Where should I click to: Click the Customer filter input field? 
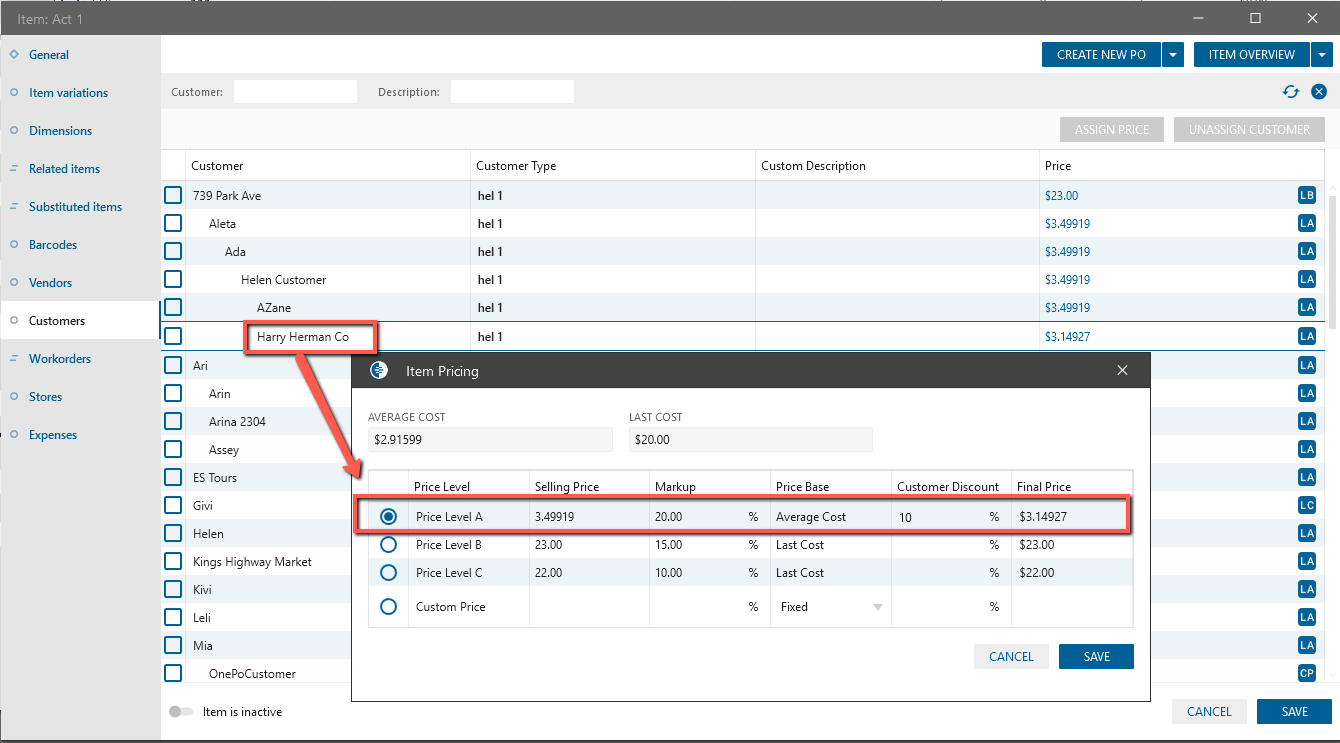pos(295,92)
